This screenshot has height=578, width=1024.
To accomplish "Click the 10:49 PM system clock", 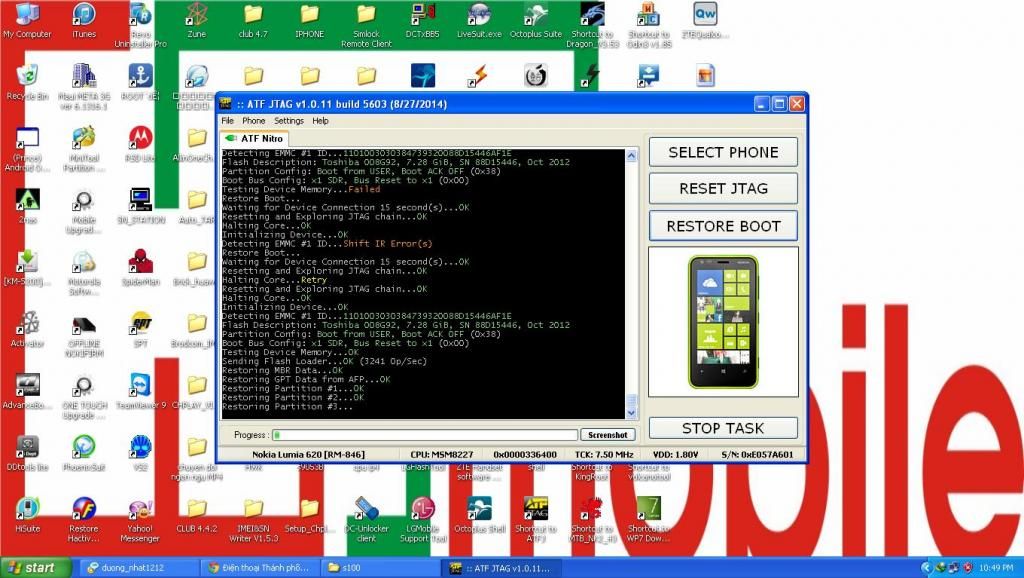I will [x=997, y=568].
